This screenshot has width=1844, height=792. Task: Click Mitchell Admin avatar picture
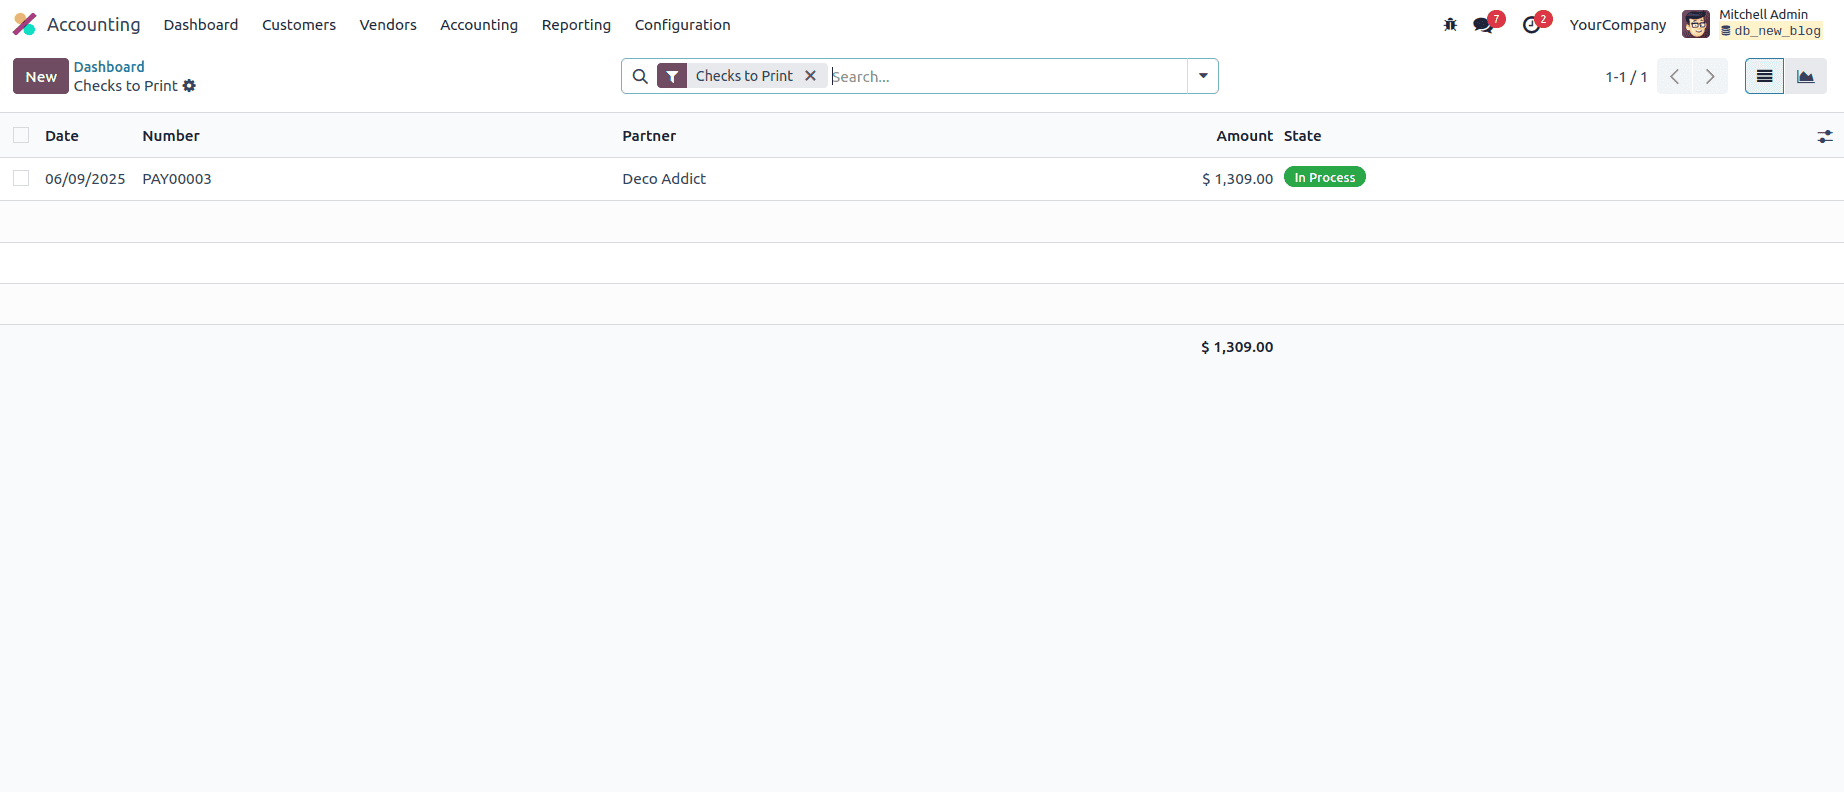[x=1696, y=24]
